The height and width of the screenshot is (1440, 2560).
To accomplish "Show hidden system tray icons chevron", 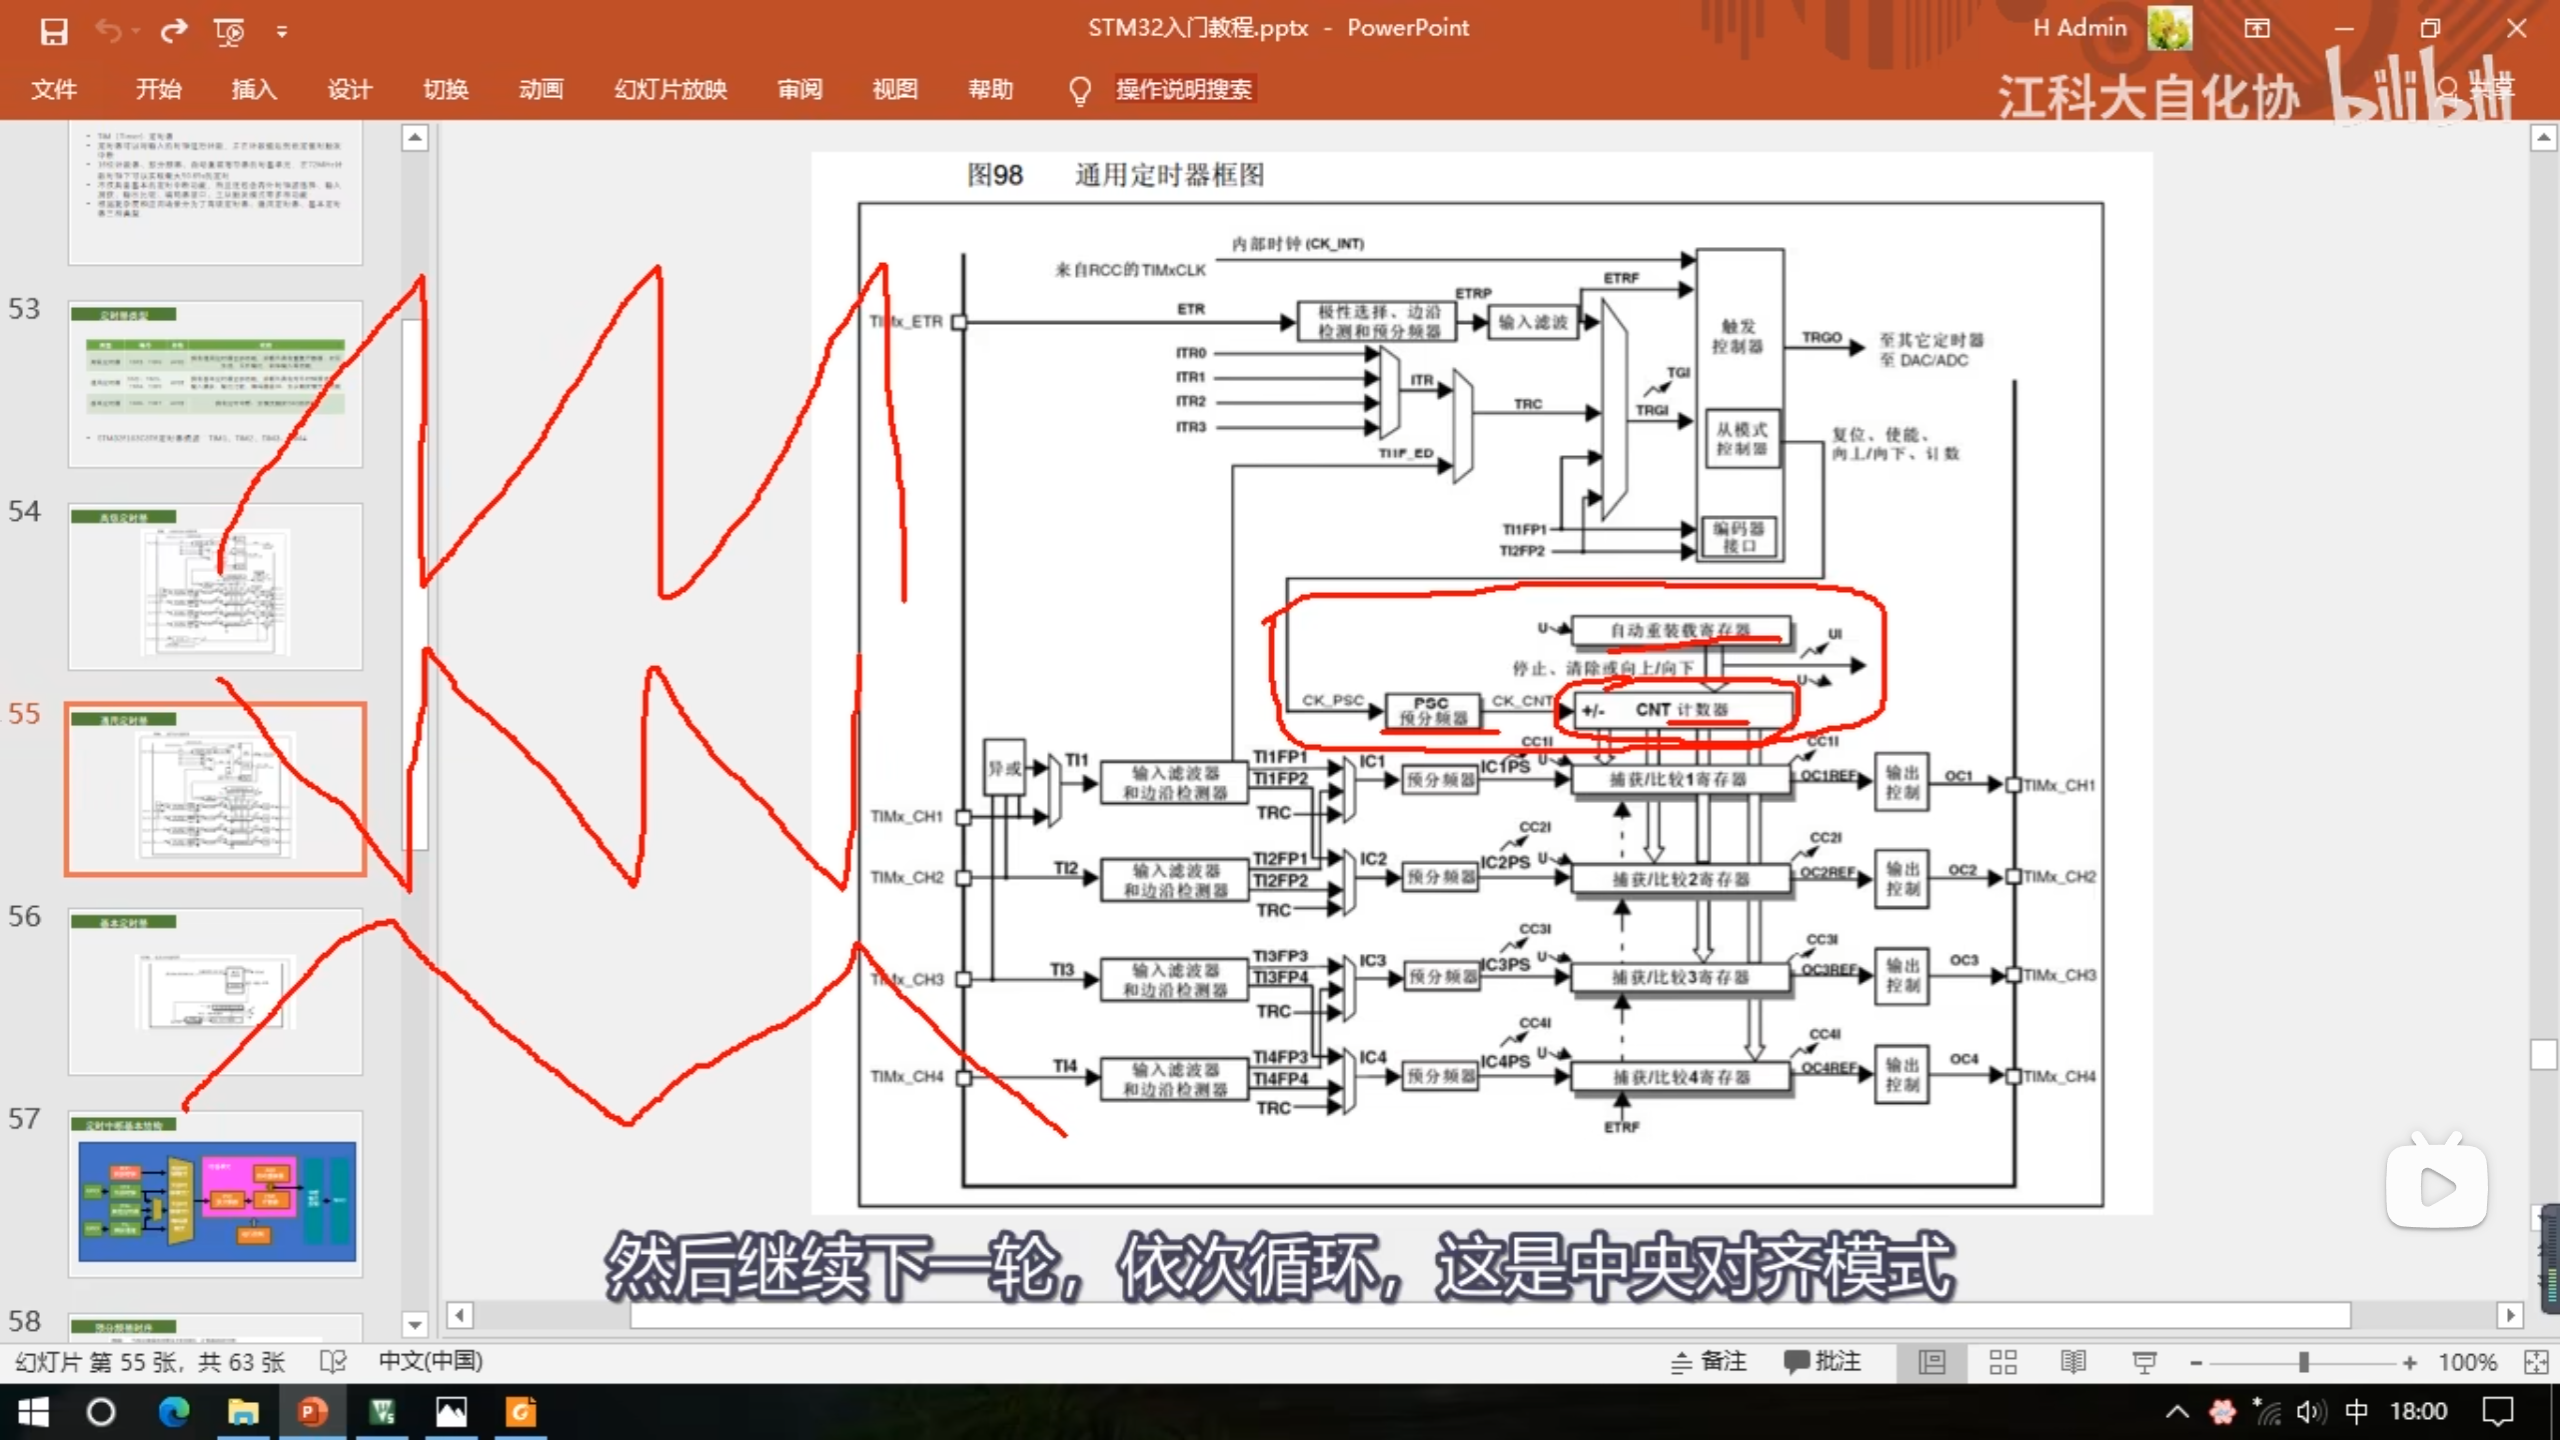I will [2177, 1412].
